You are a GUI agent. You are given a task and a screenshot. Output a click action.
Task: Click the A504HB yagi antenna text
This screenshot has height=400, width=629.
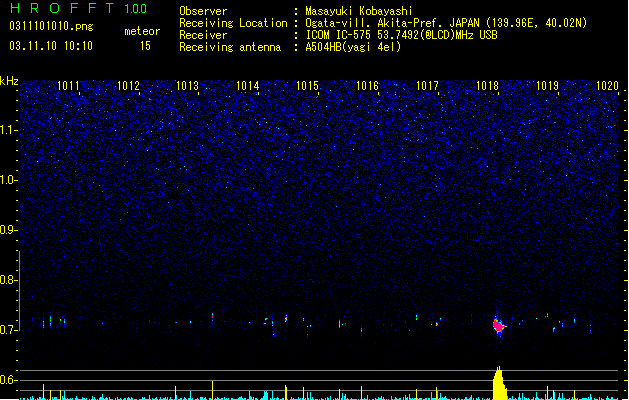pyautogui.click(x=353, y=47)
